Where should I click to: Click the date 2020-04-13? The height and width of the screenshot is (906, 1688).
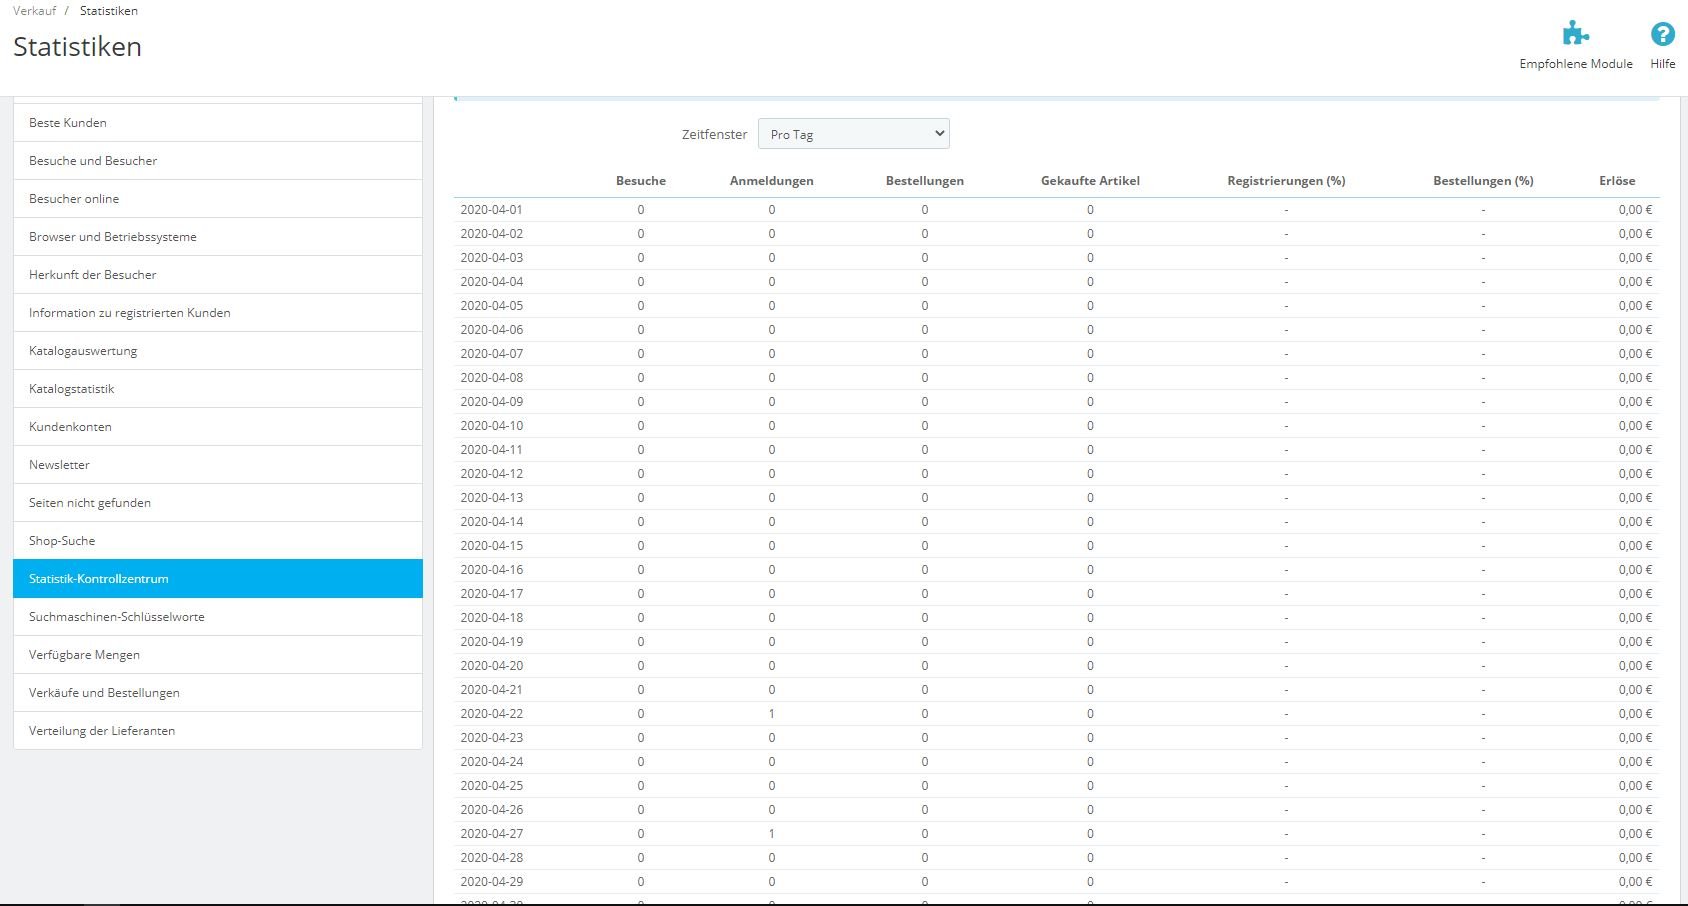tap(491, 498)
